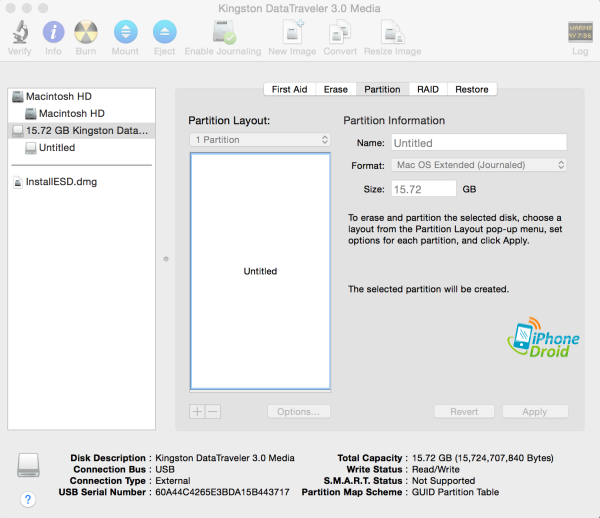Viewport: 600px width, 518px height.
Task: Click the Kingston drive icon at bottom
Action: [x=28, y=465]
